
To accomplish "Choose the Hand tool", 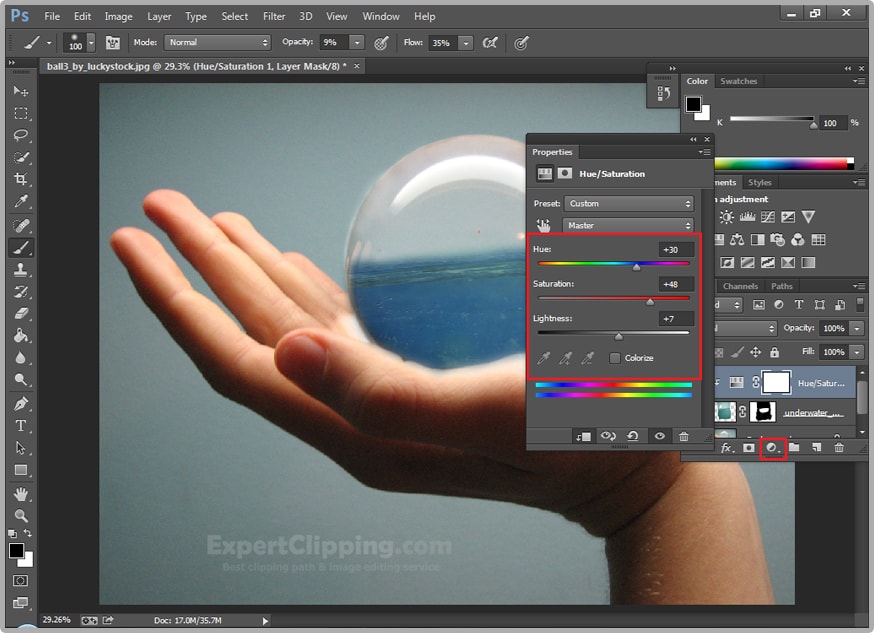I will (x=20, y=494).
